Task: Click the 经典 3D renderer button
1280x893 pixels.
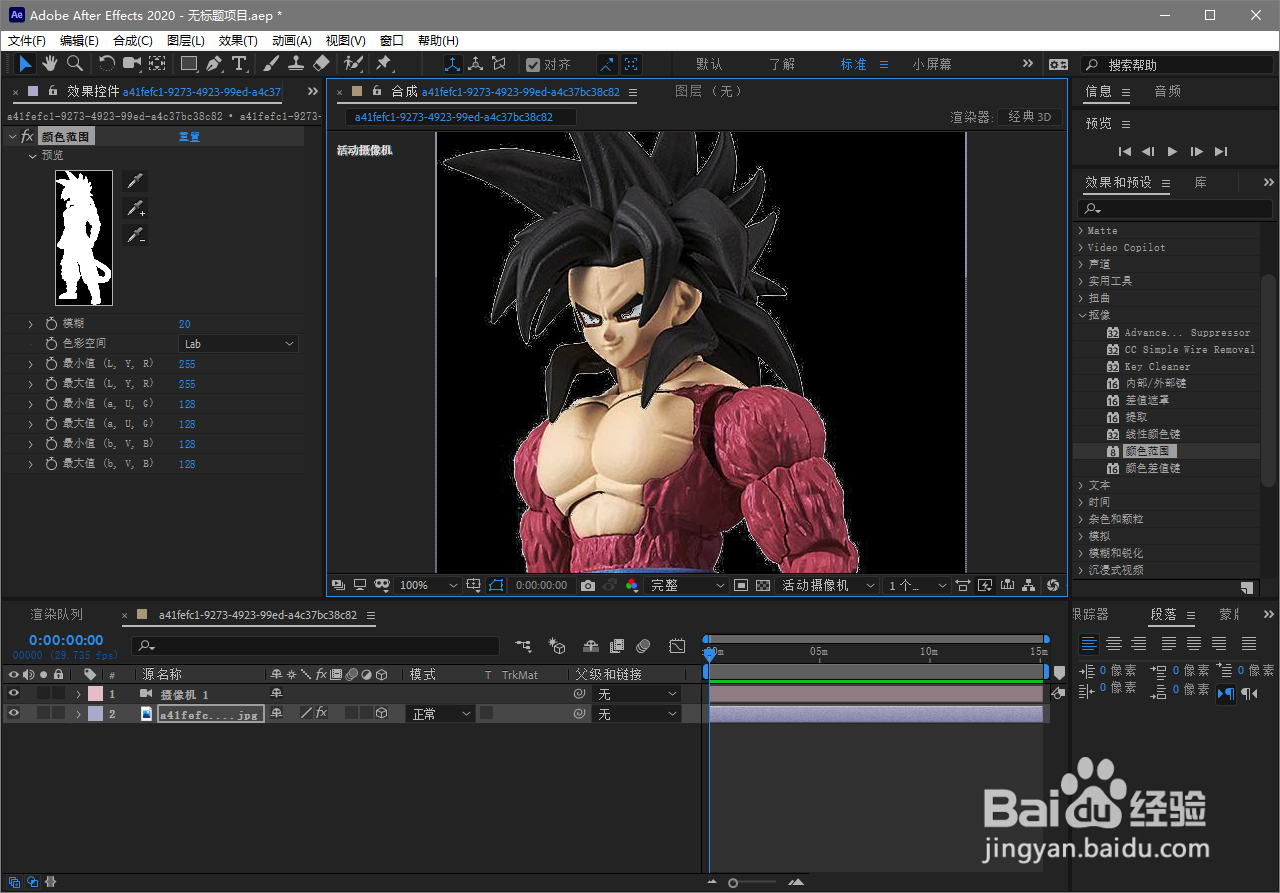Action: click(1030, 117)
